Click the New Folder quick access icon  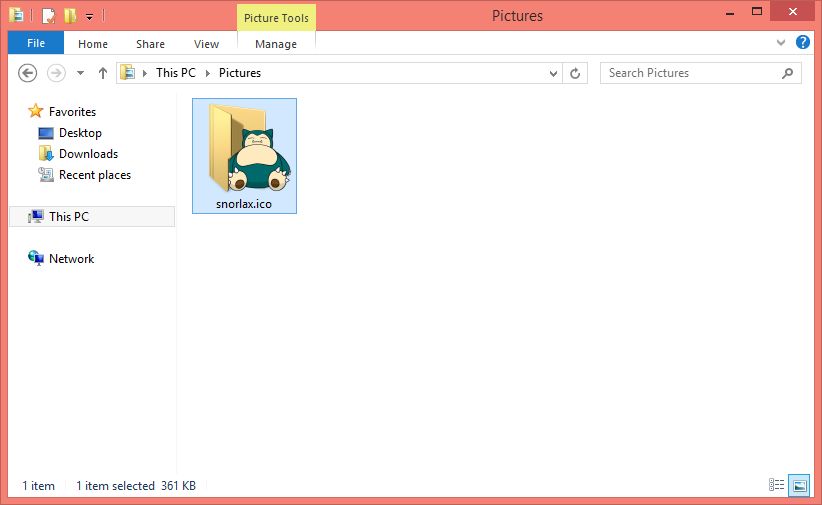(69, 16)
